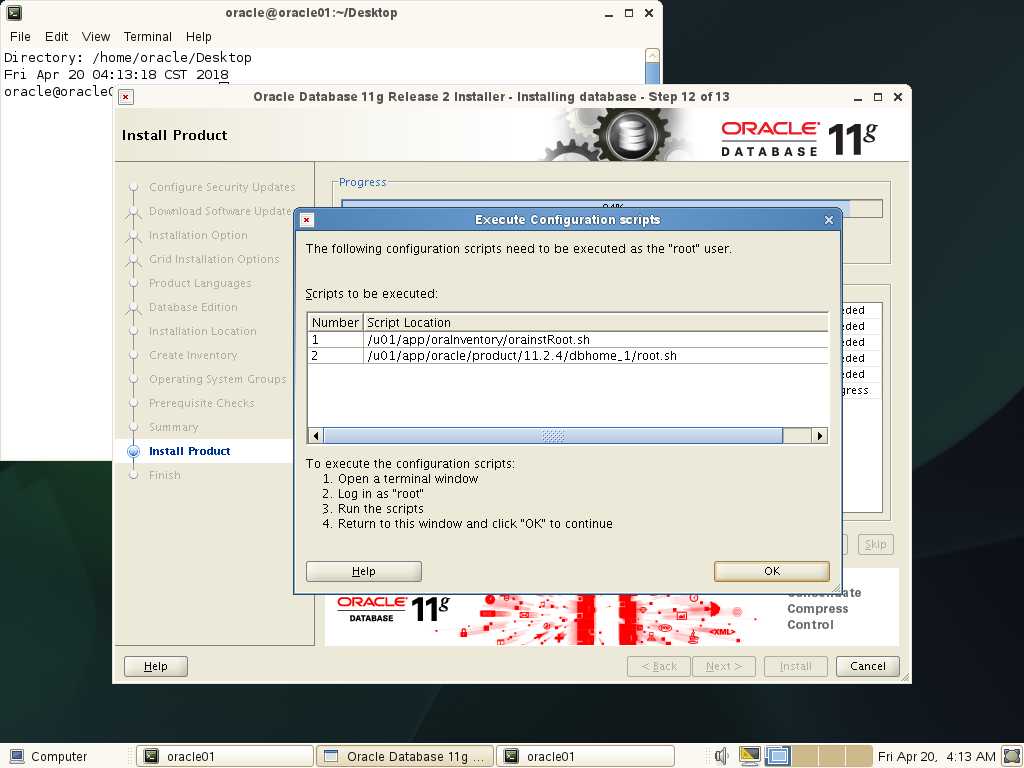Screen dimensions: 1024x768
Task: Click the installer window Help button
Action: pos(155,666)
